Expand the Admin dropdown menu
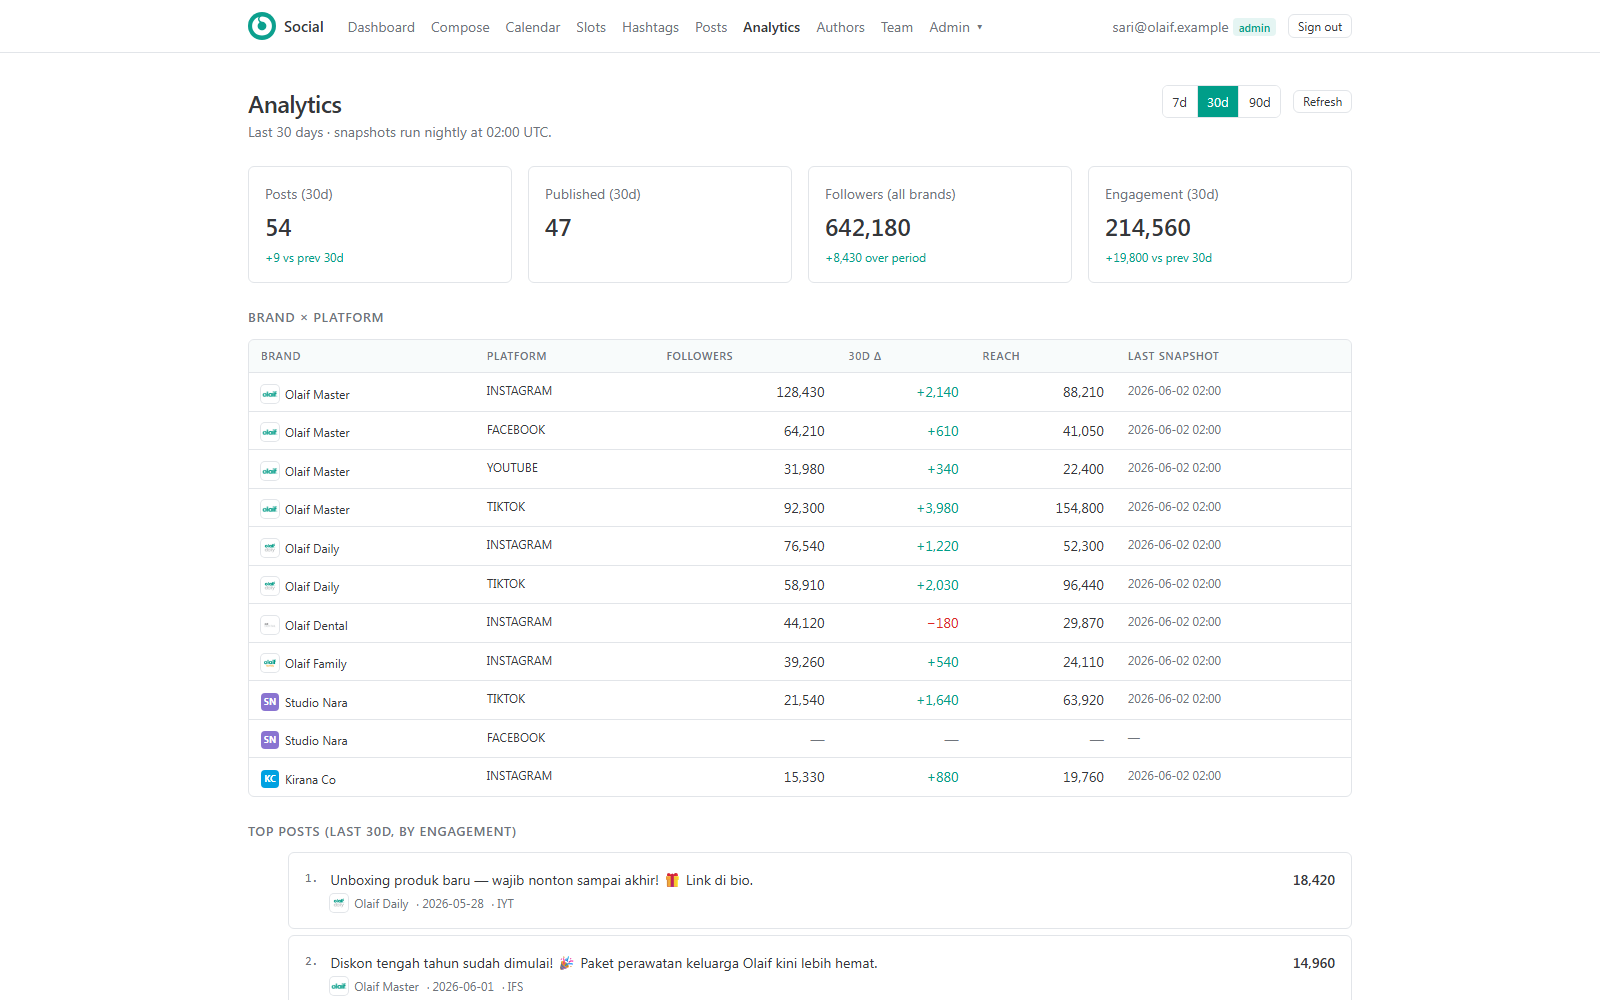This screenshot has width=1600, height=1000. pyautogui.click(x=956, y=27)
